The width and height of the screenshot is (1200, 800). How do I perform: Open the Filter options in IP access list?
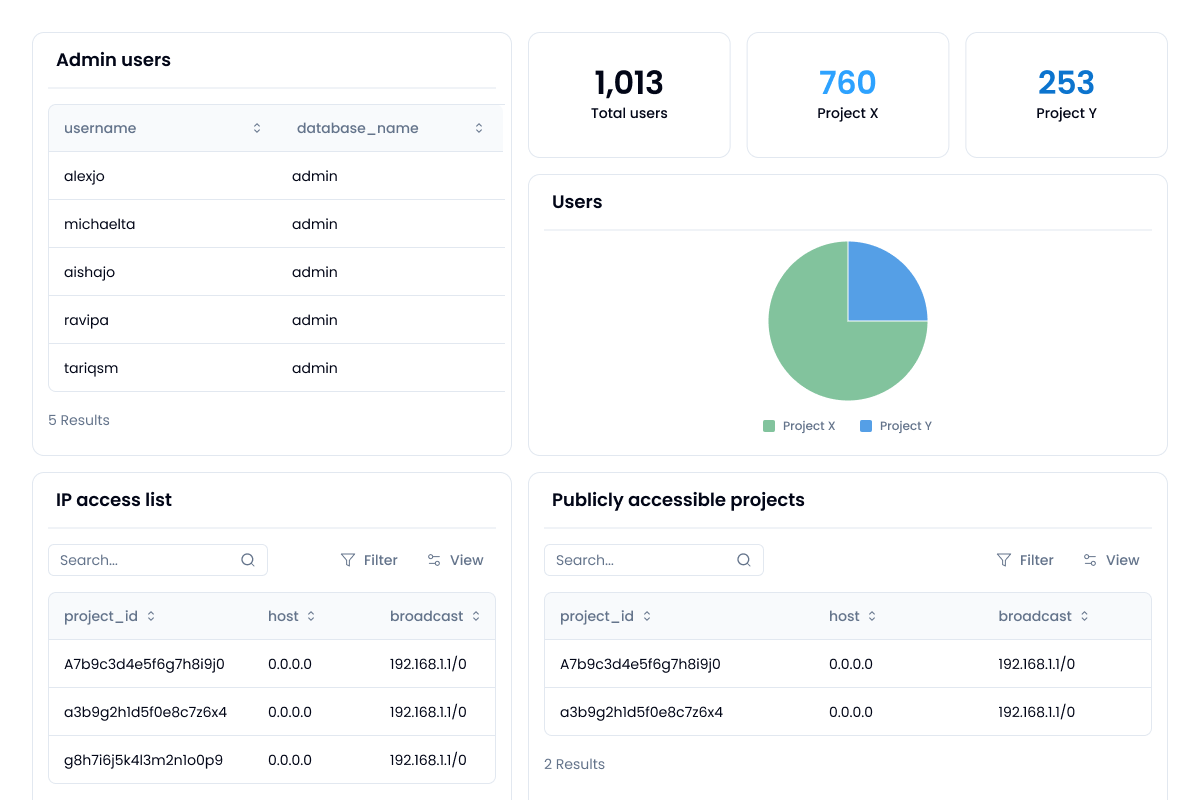(x=369, y=560)
